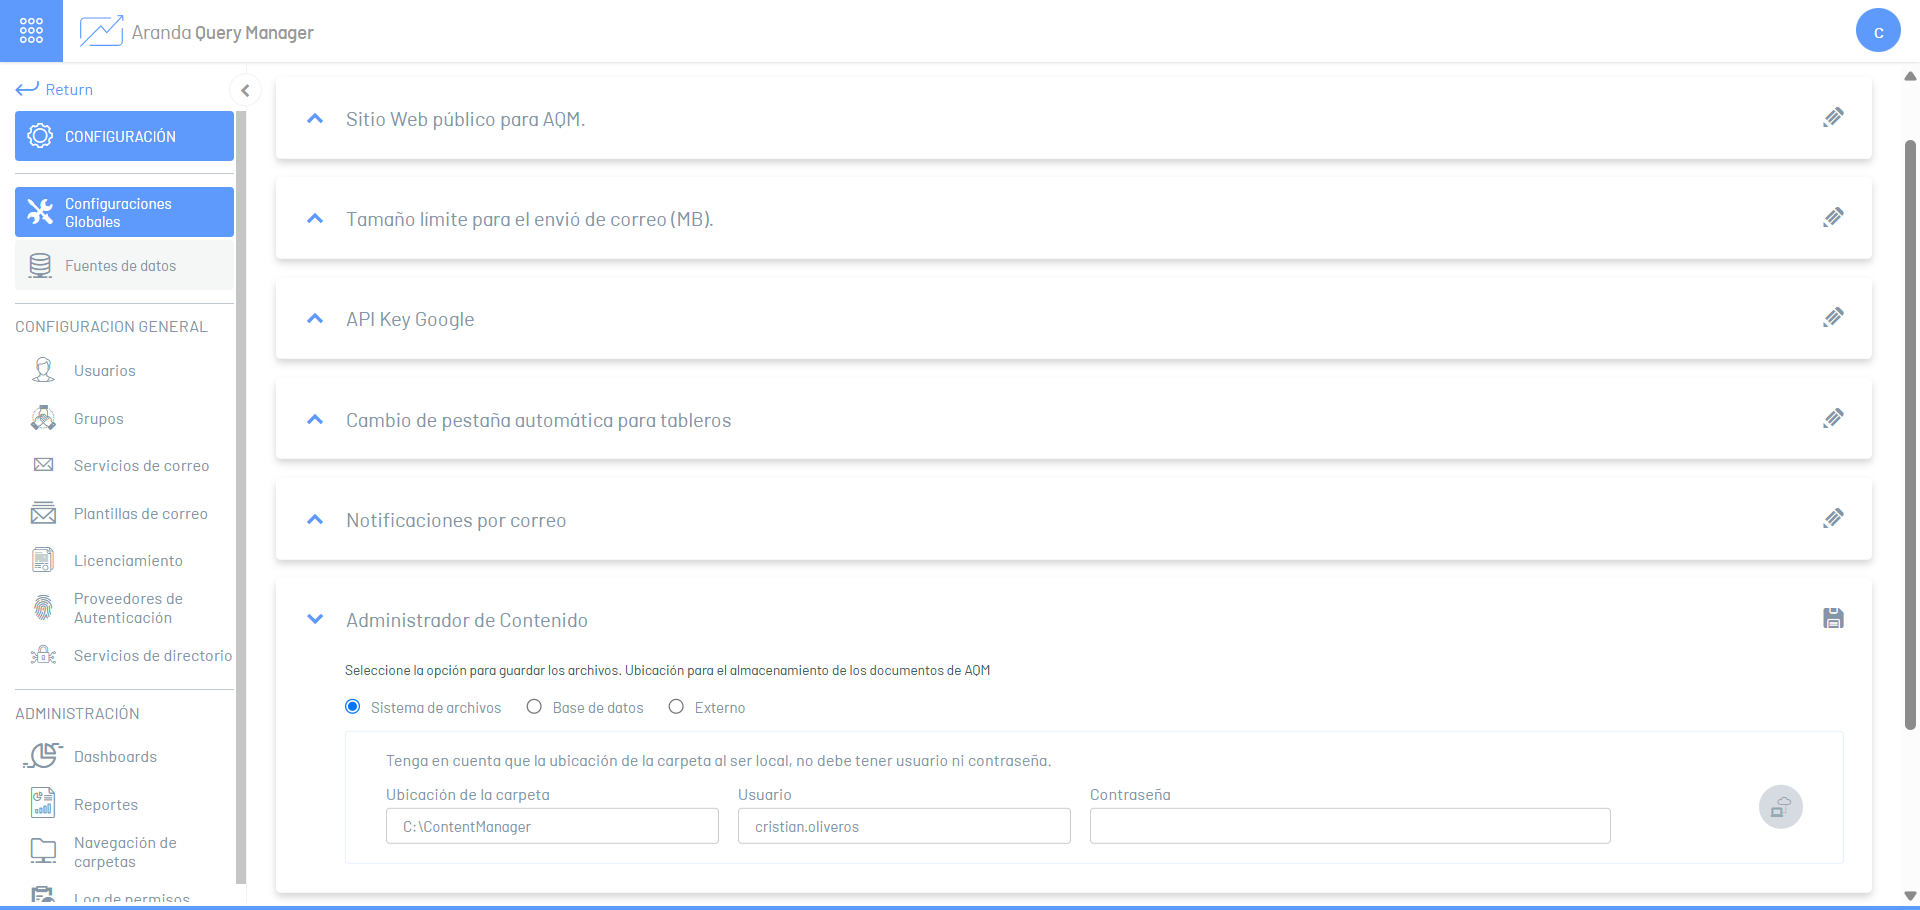The height and width of the screenshot is (910, 1920).
Task: Select Base de datos radio option
Action: click(534, 707)
